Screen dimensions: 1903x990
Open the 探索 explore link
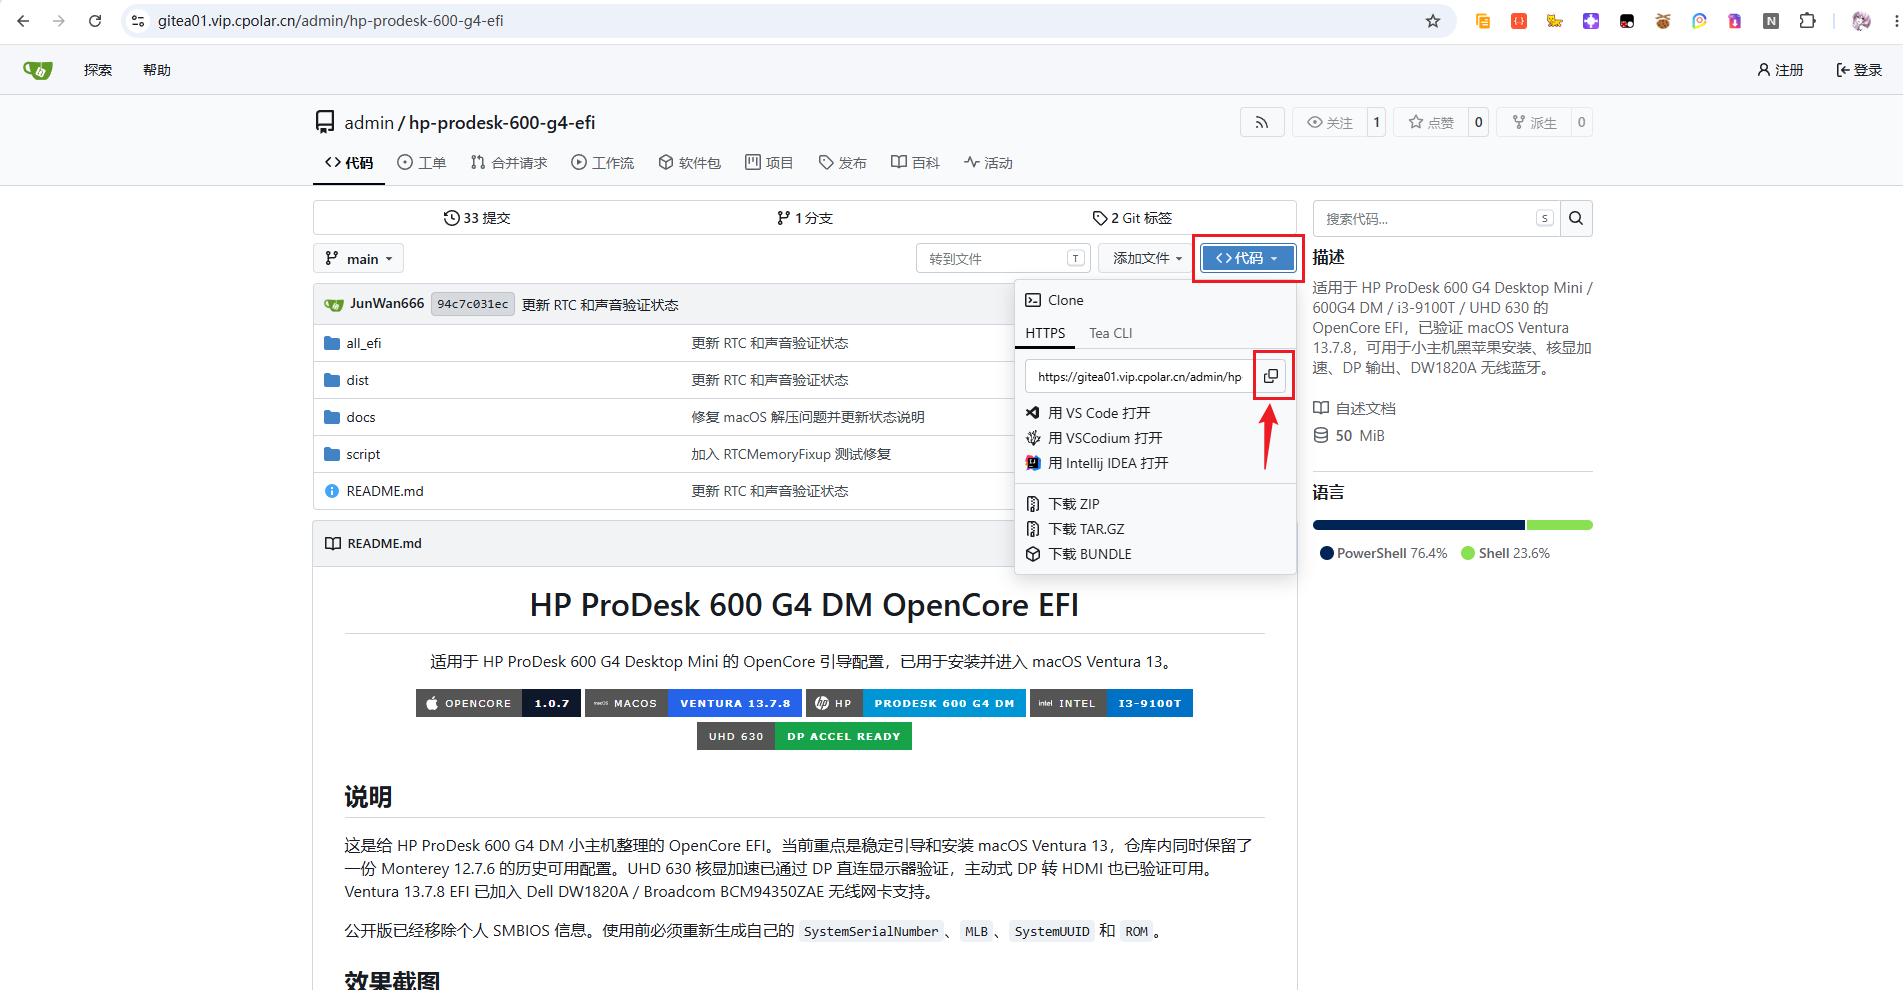pos(98,70)
